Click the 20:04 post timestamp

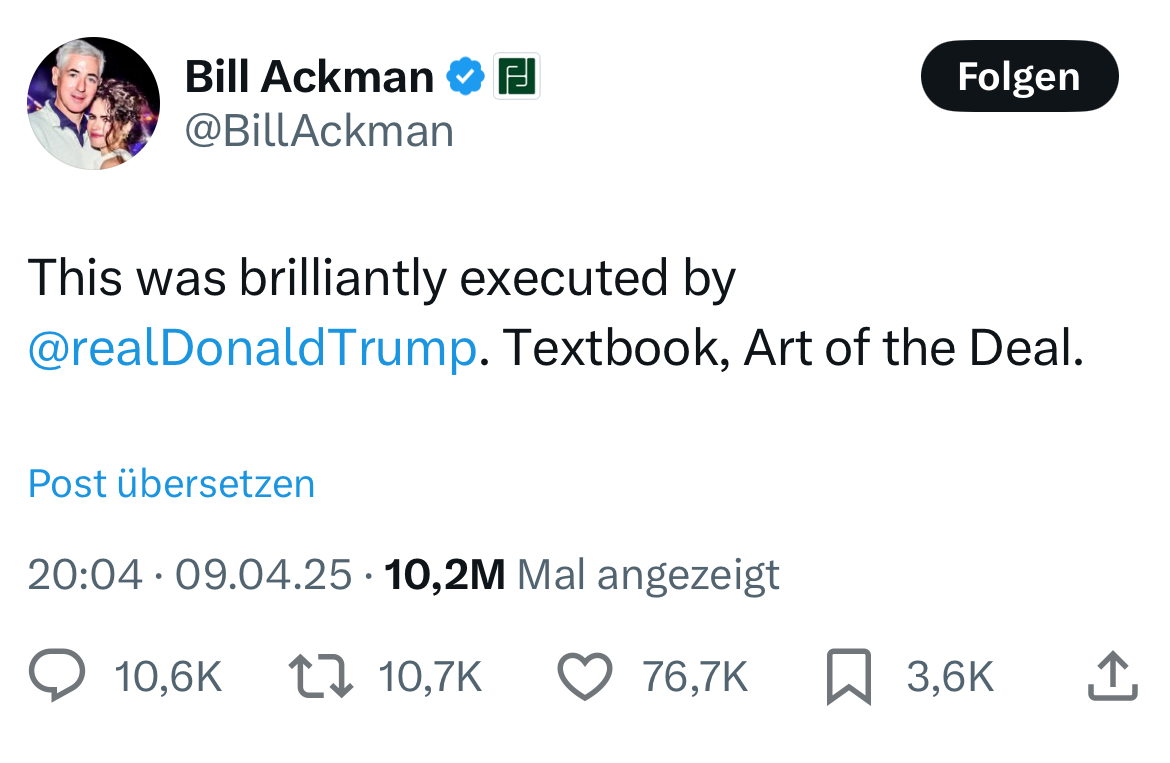[x=85, y=574]
